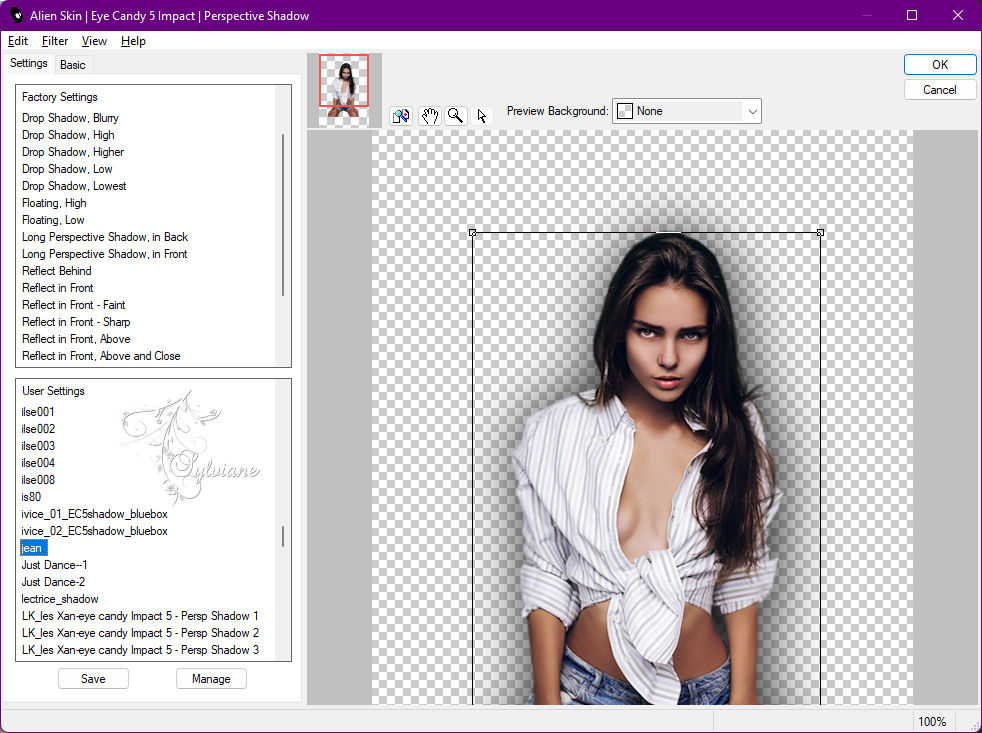
Task: Click the OK button
Action: click(939, 65)
